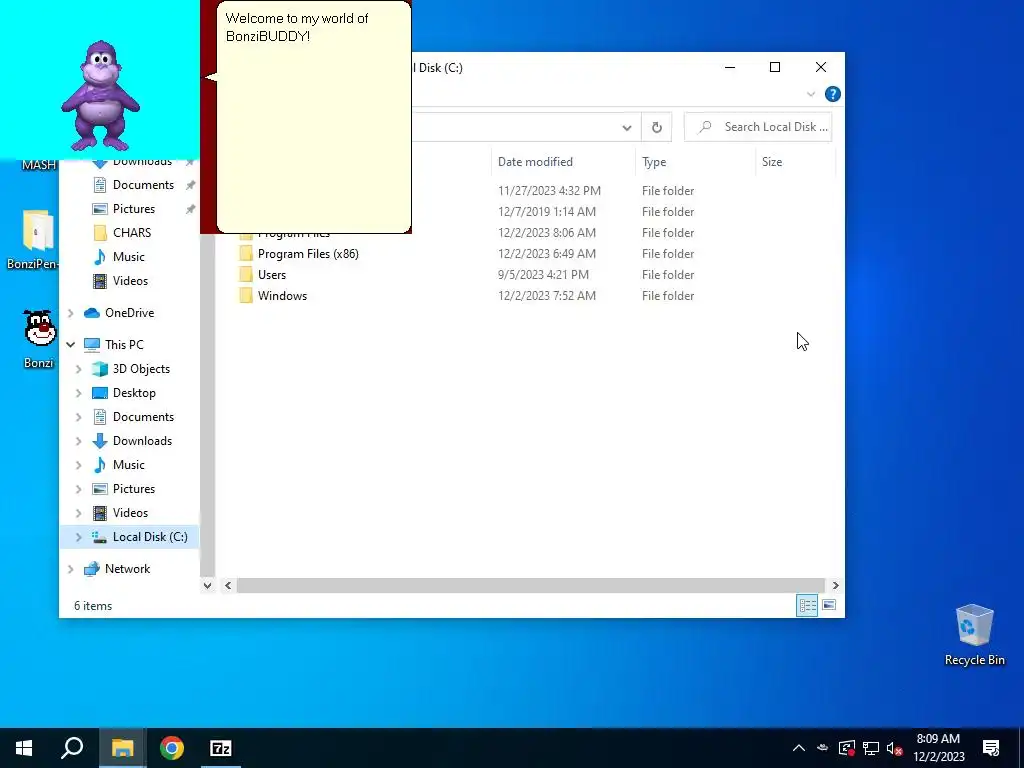Select This PC in navigation pane
Viewport: 1024px width, 768px height.
(124, 345)
